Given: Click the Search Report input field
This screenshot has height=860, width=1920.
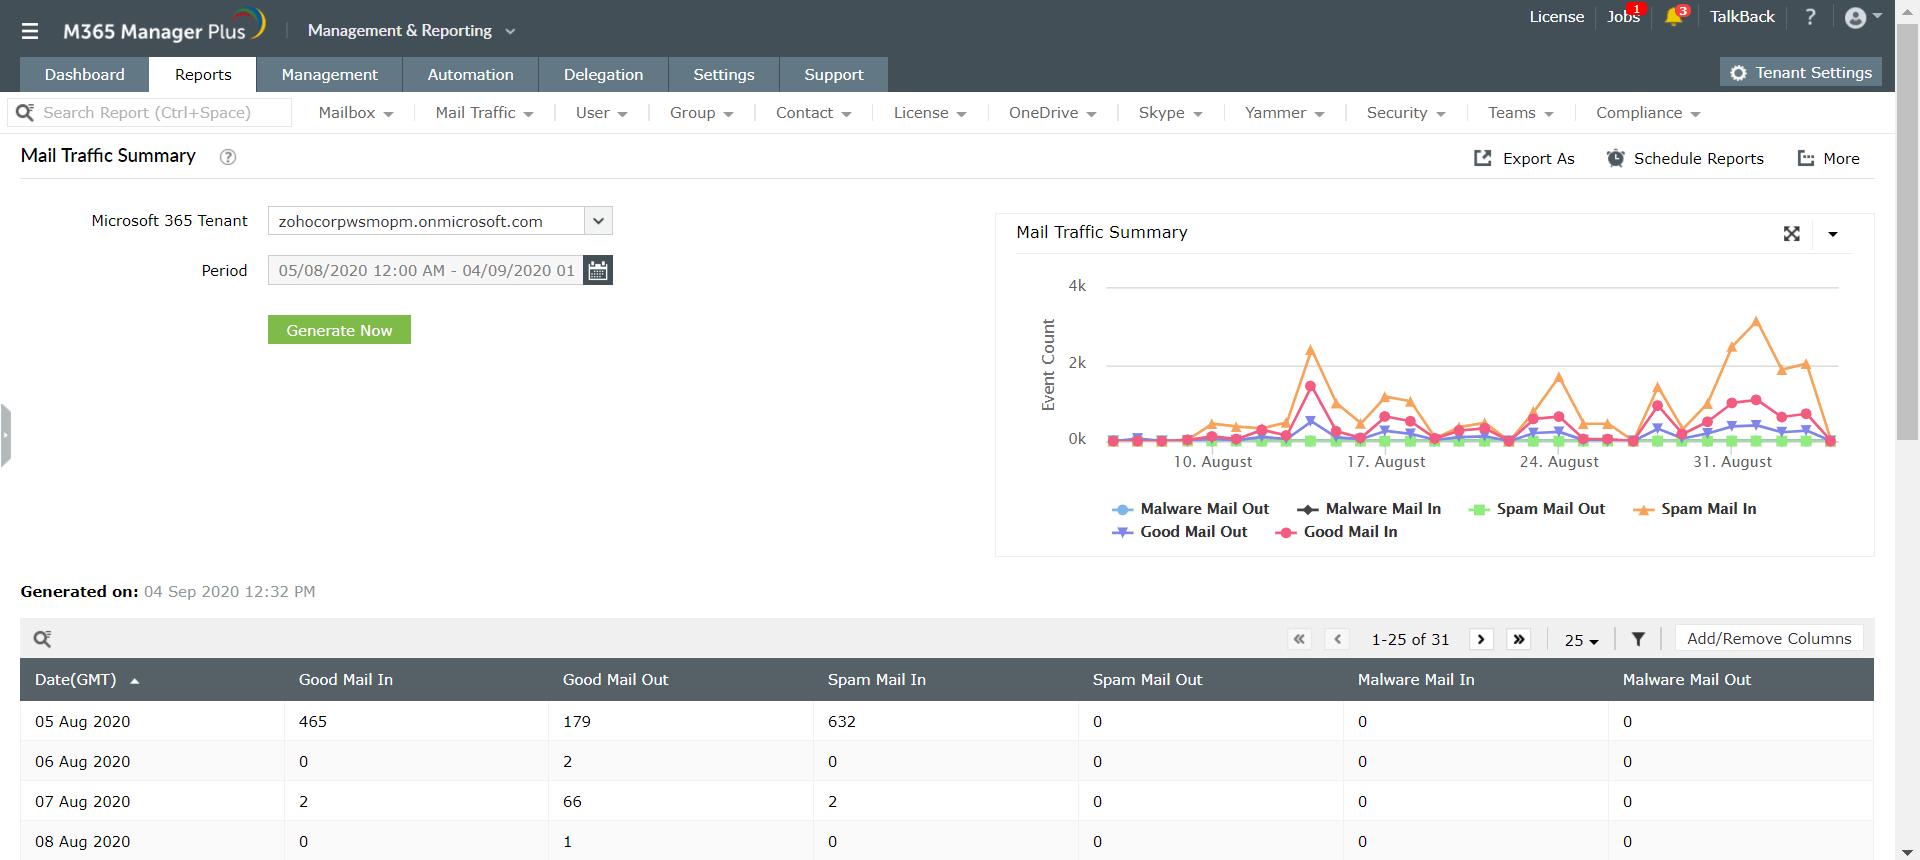Looking at the screenshot, I should (160, 113).
